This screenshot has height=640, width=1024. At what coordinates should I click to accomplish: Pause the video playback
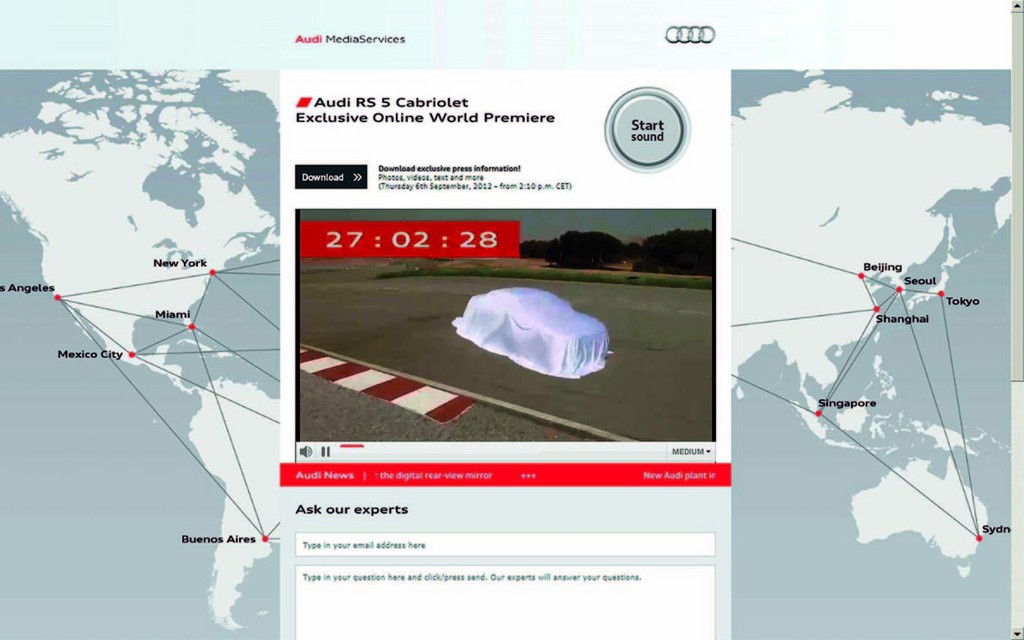coord(325,451)
